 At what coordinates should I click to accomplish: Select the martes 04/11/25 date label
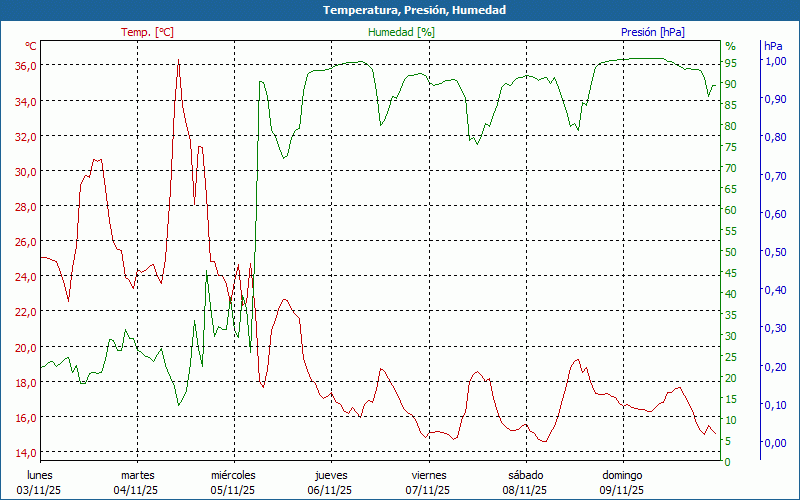pos(137,482)
